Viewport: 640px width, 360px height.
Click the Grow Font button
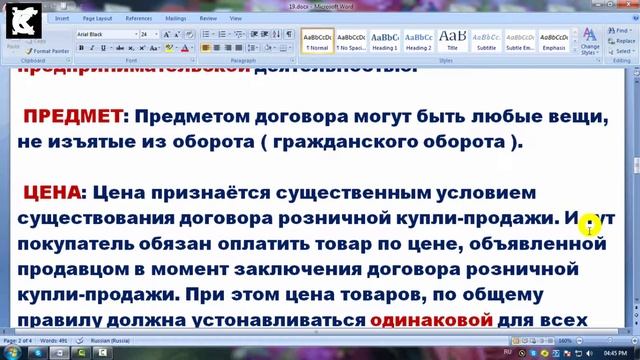click(167, 35)
